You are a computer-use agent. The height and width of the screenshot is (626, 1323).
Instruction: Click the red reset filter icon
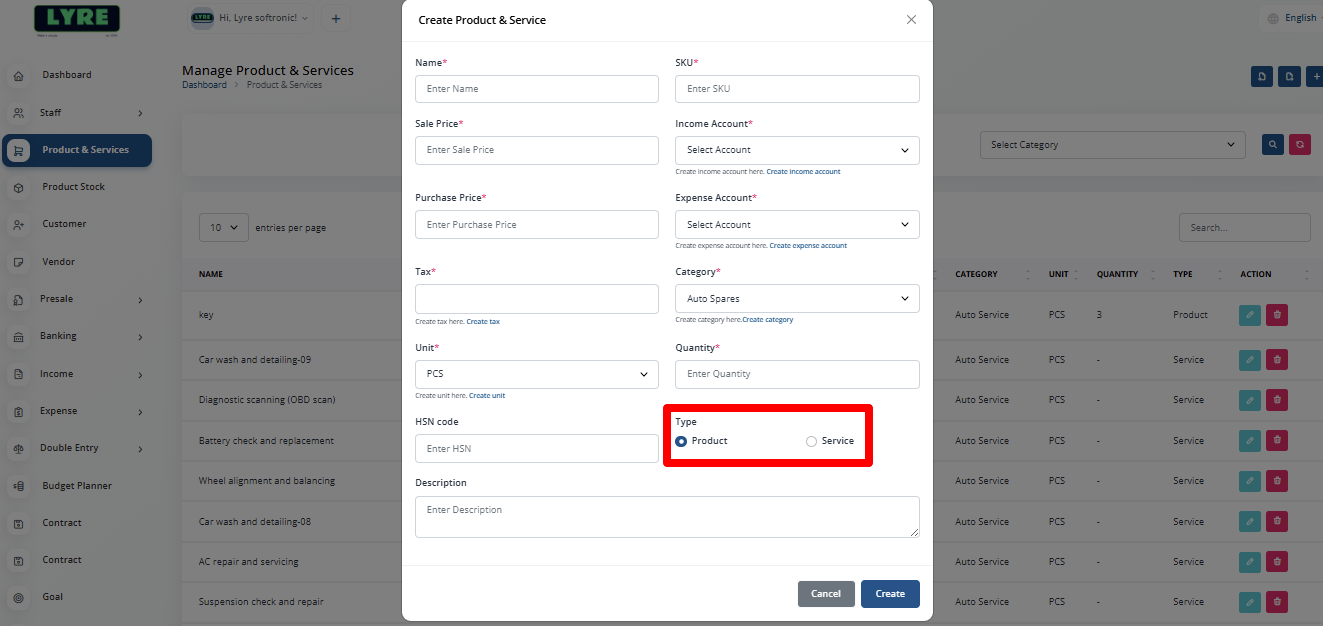coord(1300,145)
